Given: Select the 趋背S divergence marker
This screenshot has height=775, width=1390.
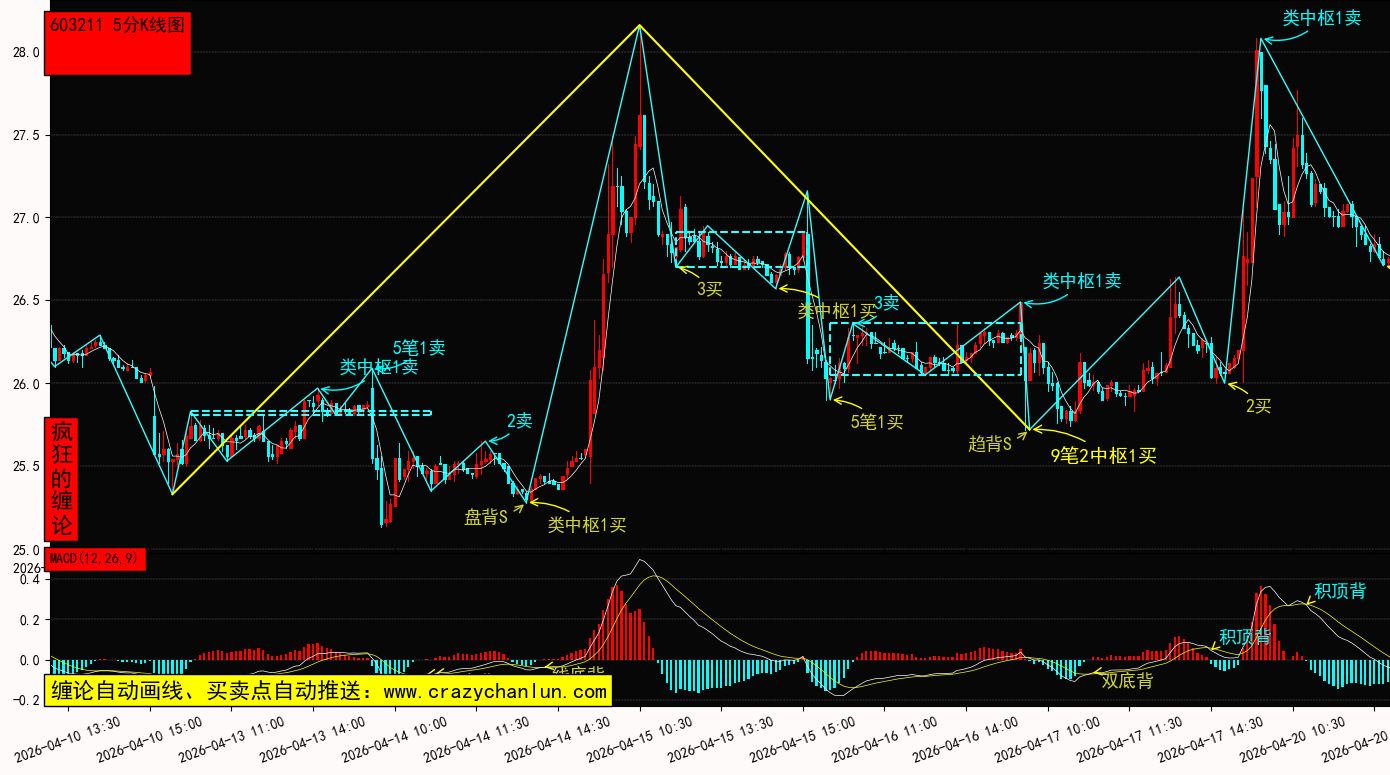Looking at the screenshot, I should 990,444.
